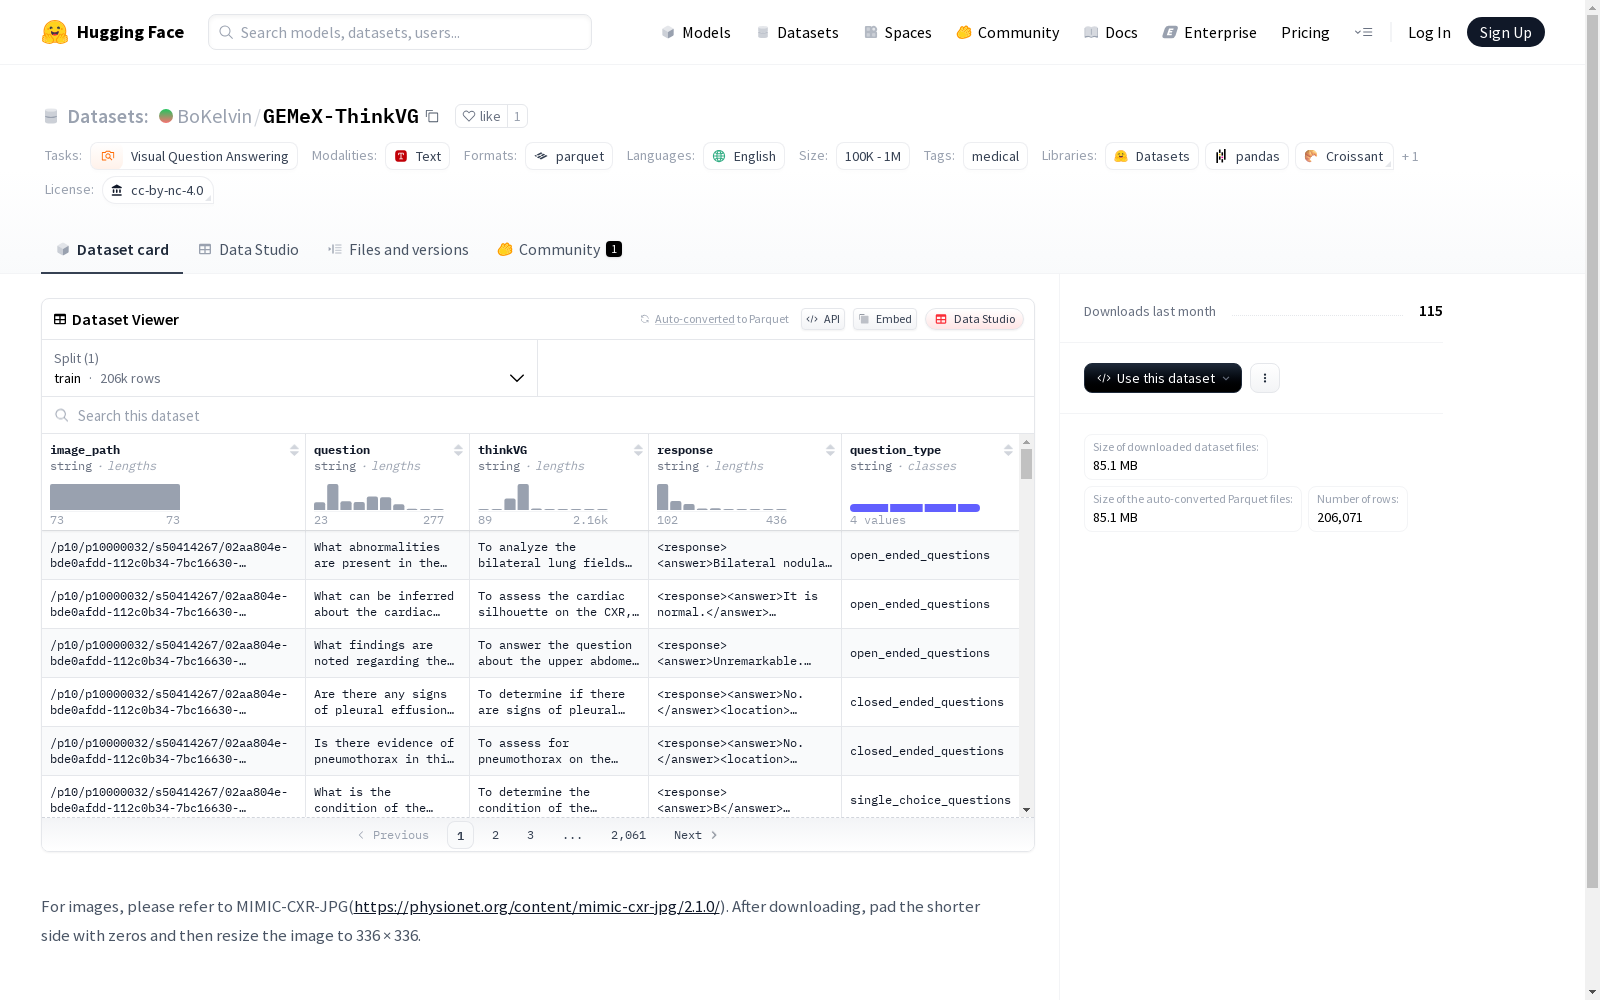Click the medical tag
Image resolution: width=1600 pixels, height=1000 pixels.
click(x=995, y=156)
